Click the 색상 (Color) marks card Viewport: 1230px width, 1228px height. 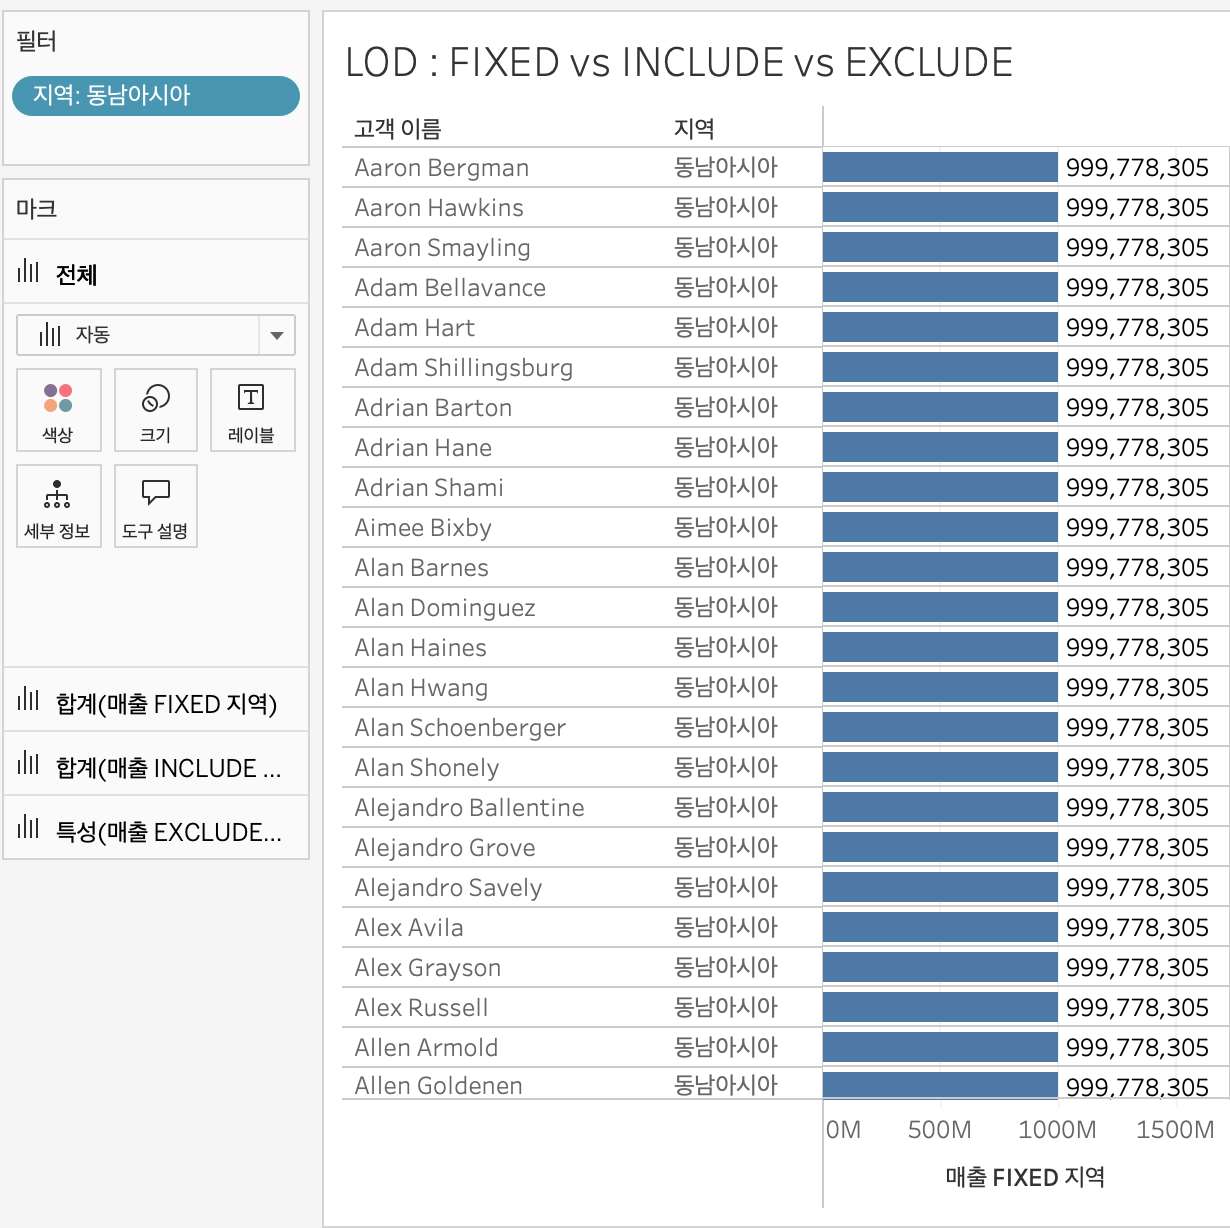[x=59, y=410]
